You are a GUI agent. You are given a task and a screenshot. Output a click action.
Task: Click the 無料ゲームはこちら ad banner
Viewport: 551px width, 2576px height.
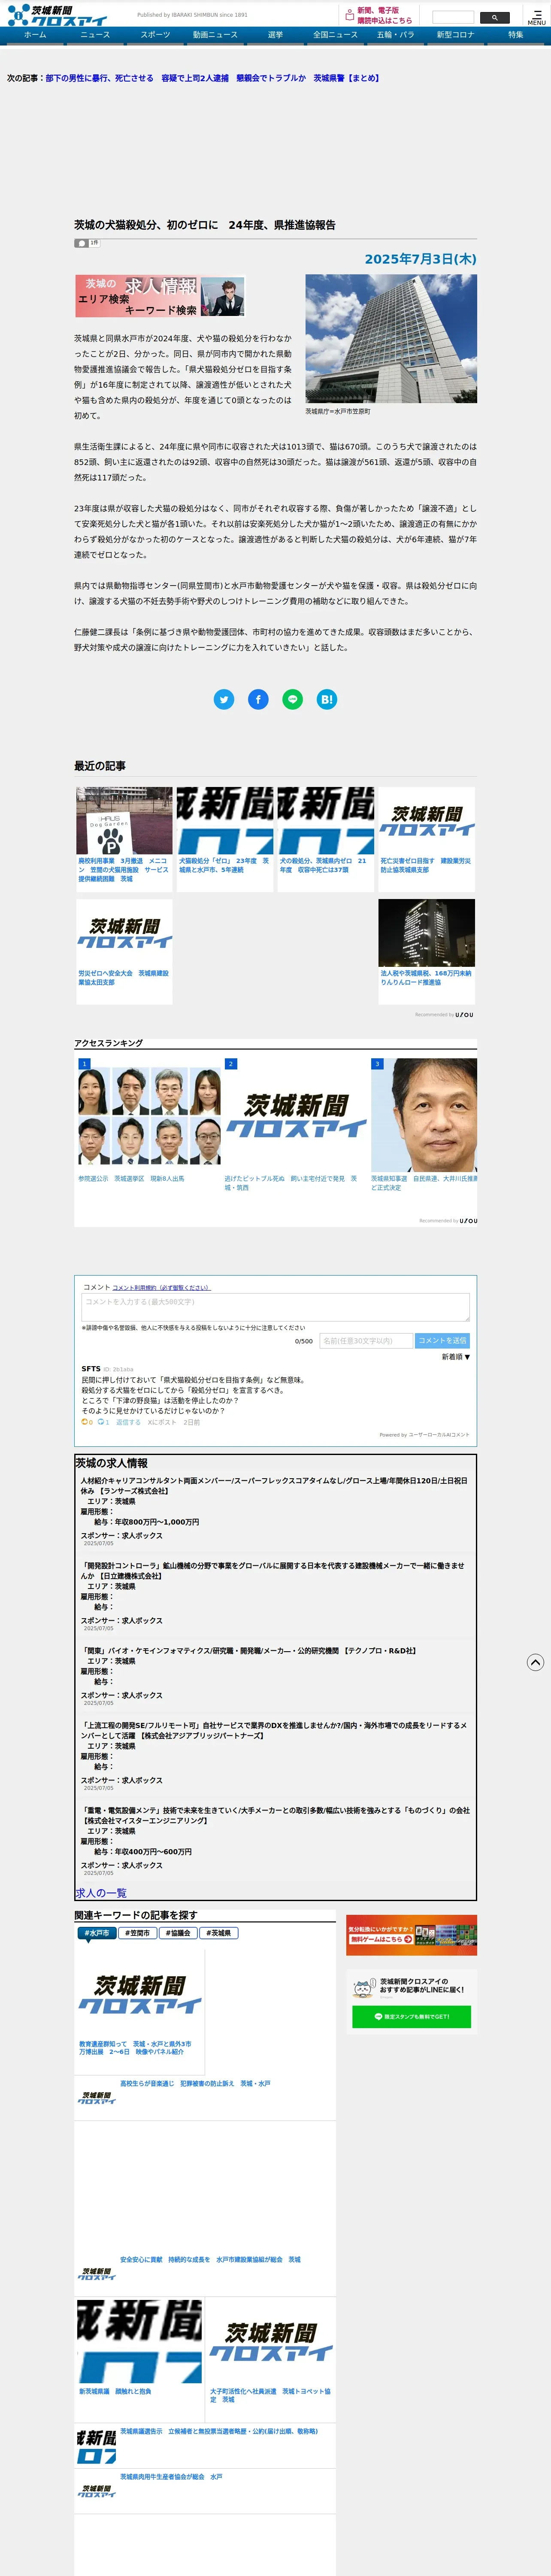pos(411,1935)
